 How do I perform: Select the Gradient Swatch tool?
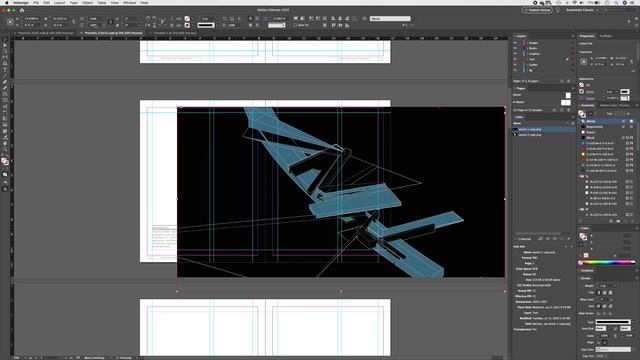[x=5, y=119]
